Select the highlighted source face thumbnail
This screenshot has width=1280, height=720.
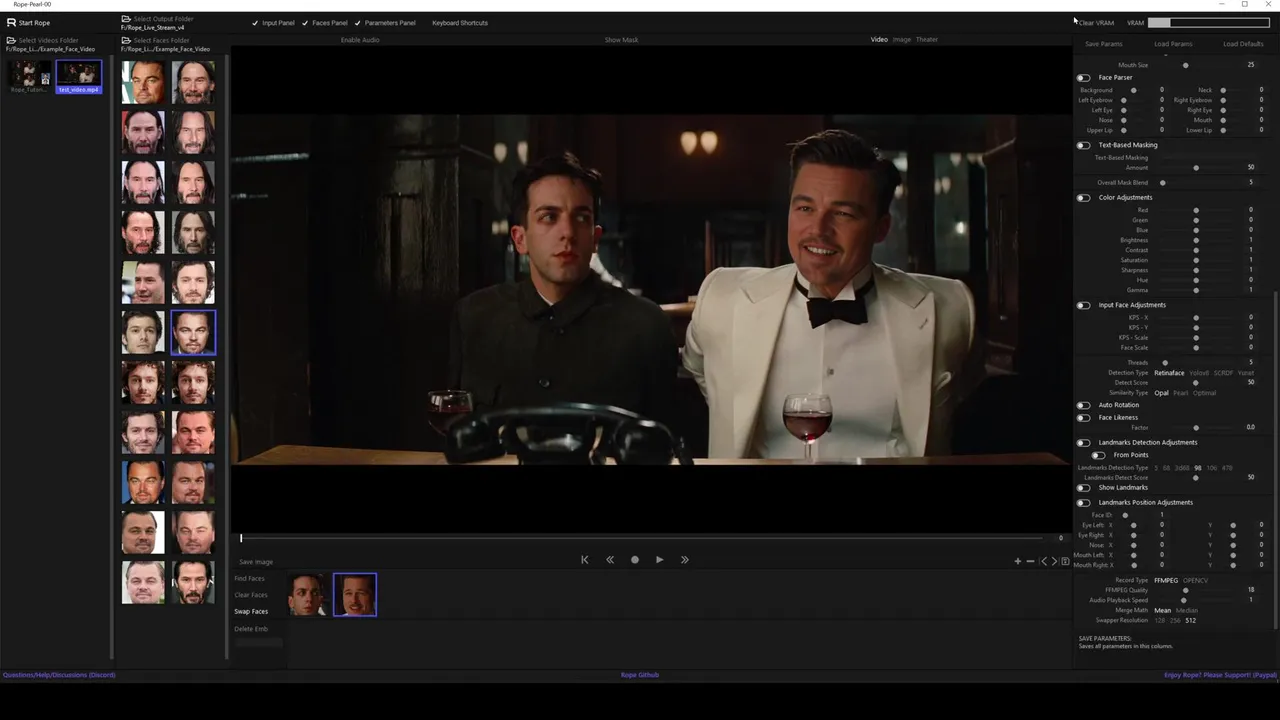pyautogui.click(x=193, y=332)
